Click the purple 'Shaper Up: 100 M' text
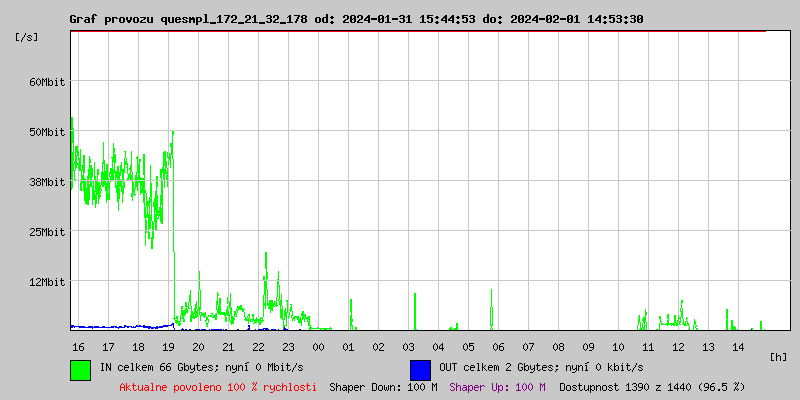800x400 pixels. pyautogui.click(x=497, y=386)
